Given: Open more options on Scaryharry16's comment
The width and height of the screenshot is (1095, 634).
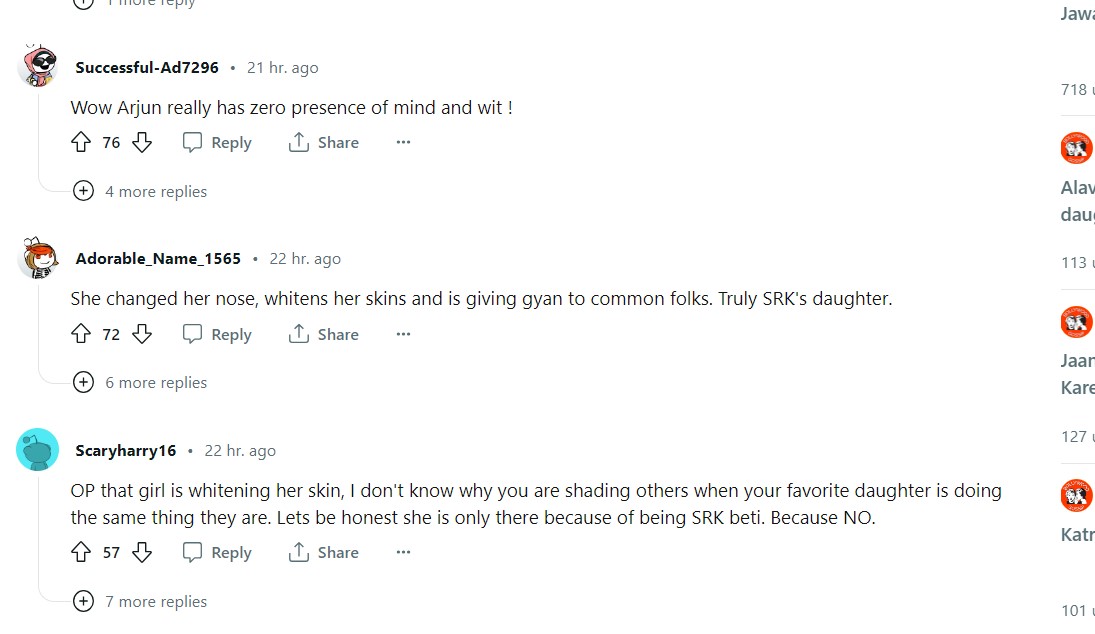Looking at the screenshot, I should tap(403, 552).
